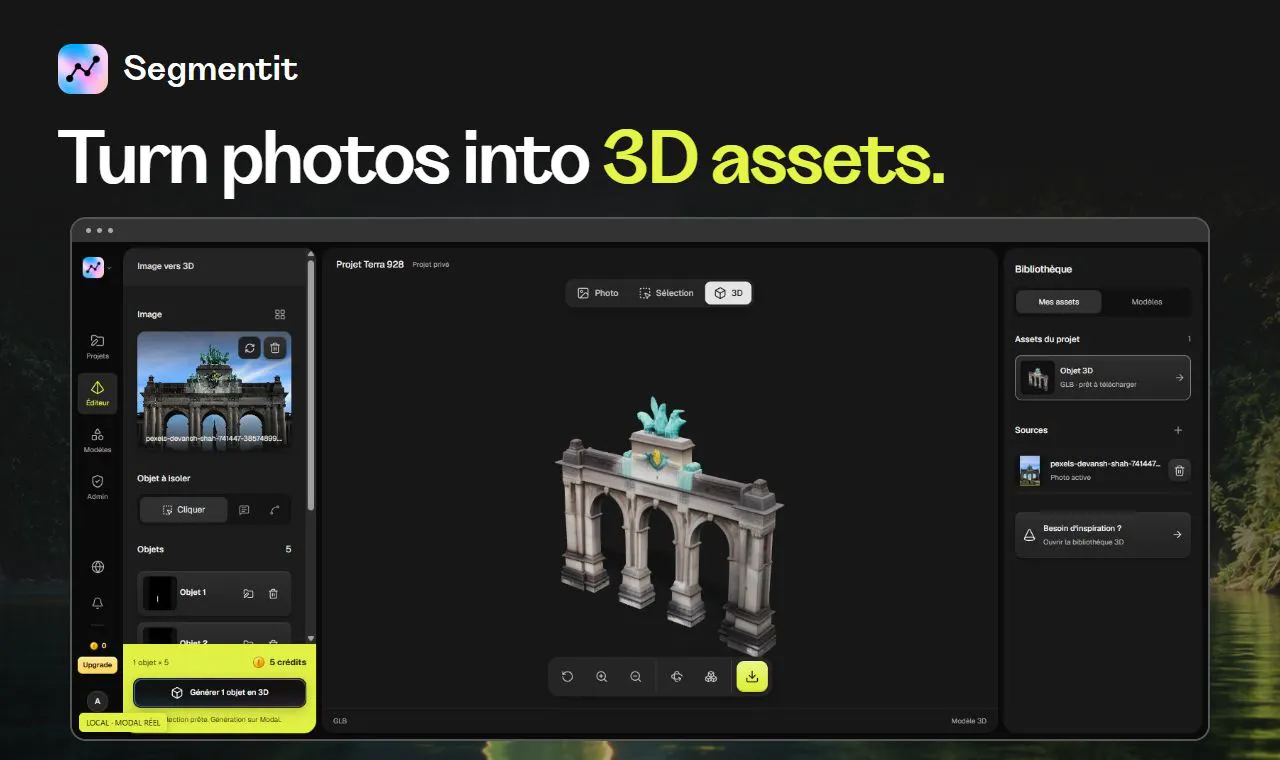Open the Projets section in sidebar
The height and width of the screenshot is (760, 1280).
click(97, 346)
